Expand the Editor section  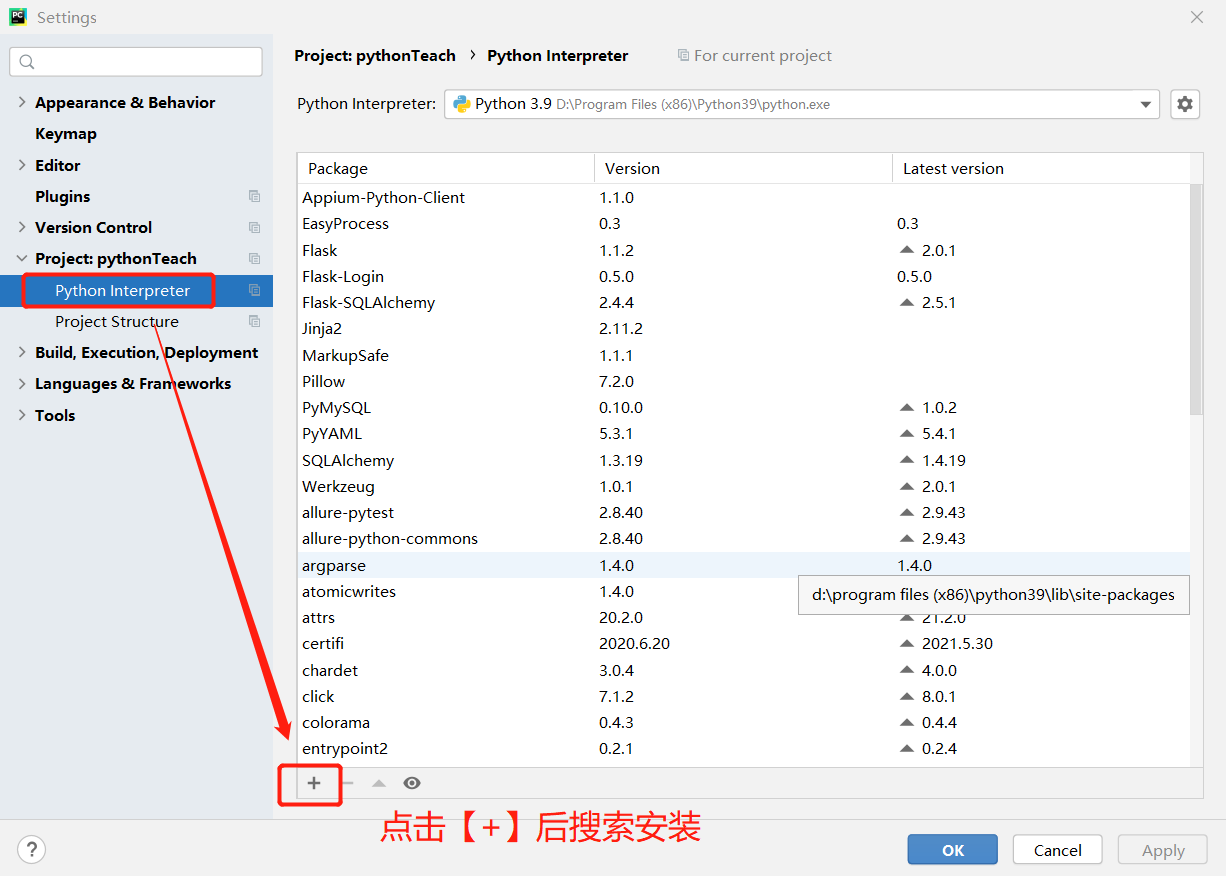click(x=22, y=165)
